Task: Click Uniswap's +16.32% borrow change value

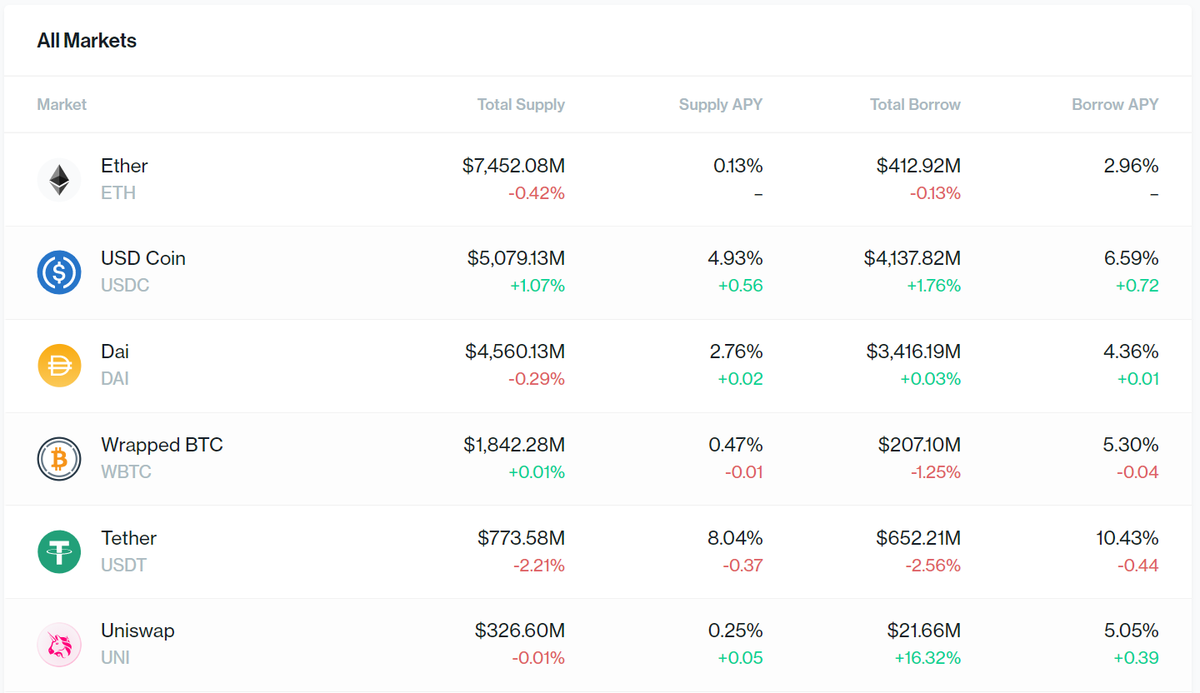Action: click(x=927, y=657)
